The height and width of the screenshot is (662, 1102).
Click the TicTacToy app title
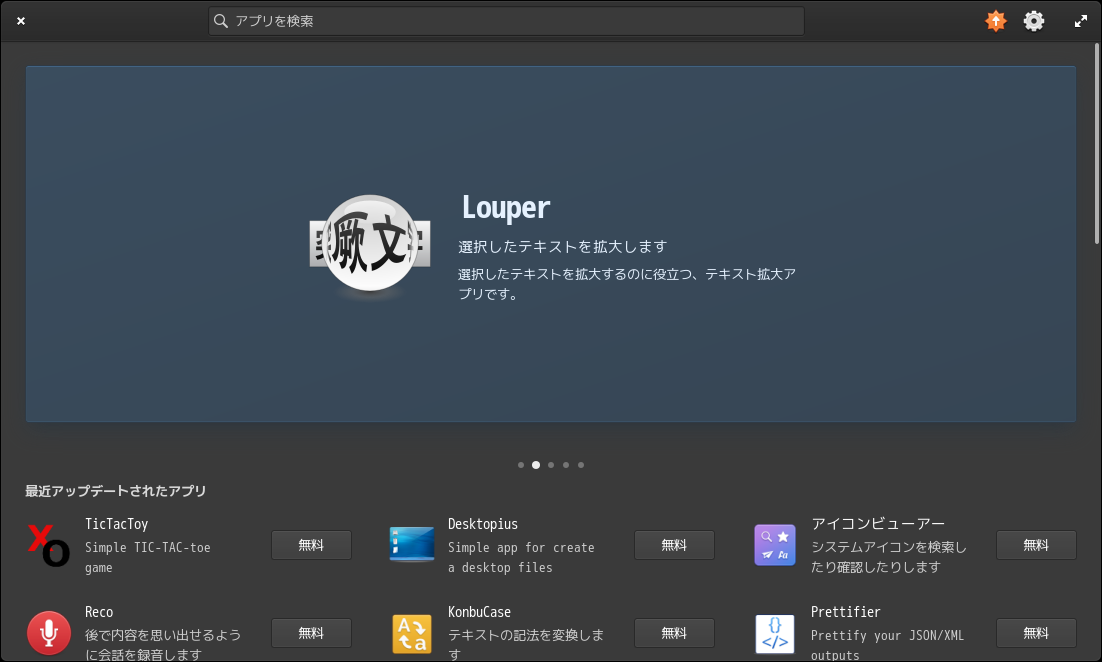pos(117,524)
